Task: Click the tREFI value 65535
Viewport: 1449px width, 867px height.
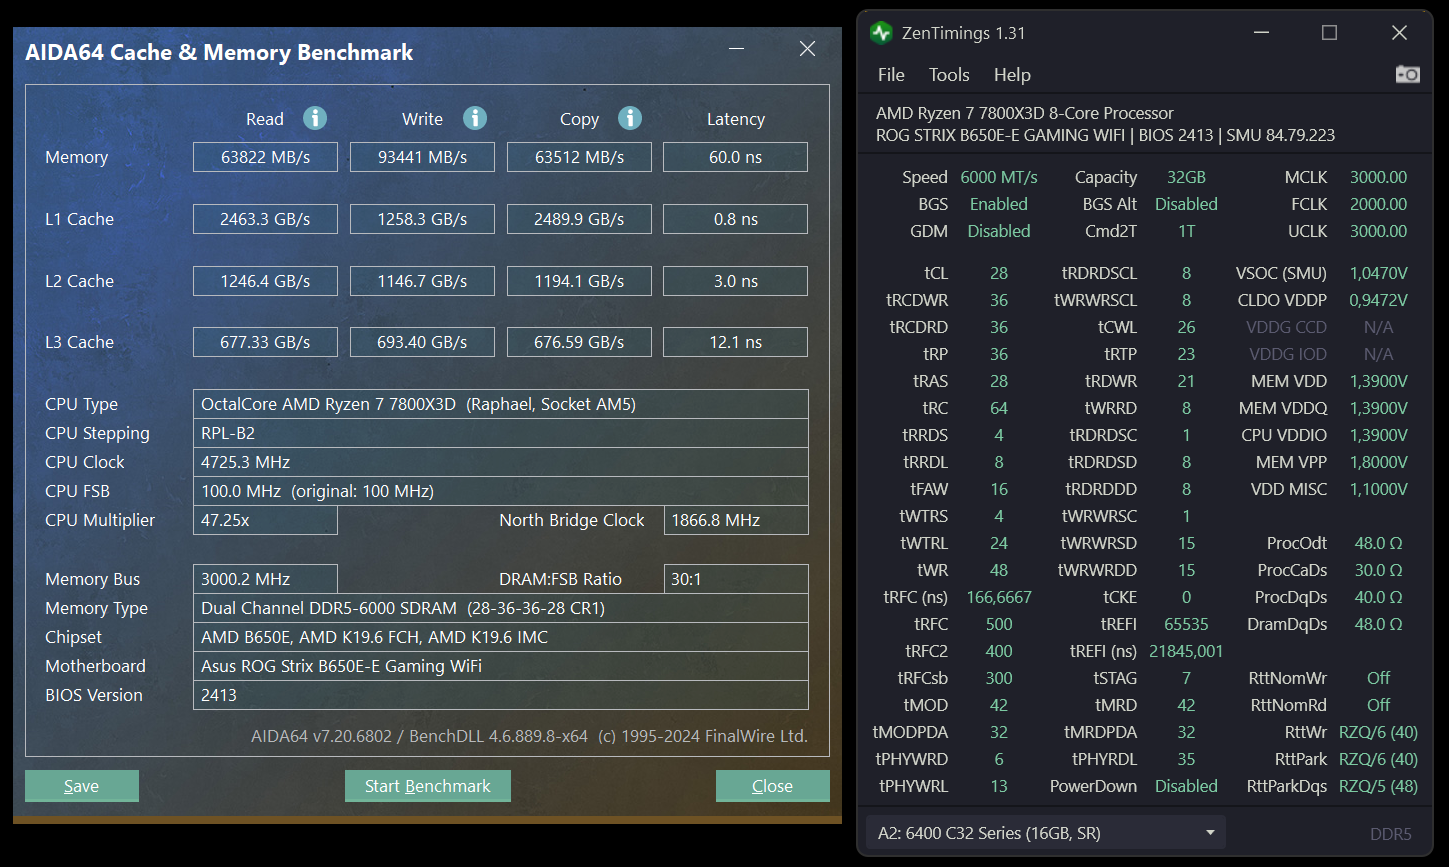Action: (x=1186, y=624)
